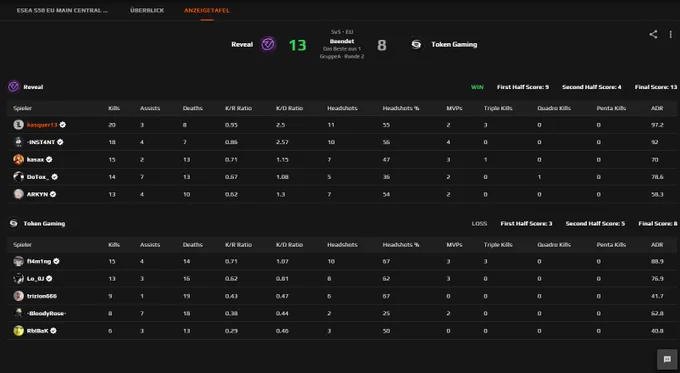680x373 pixels.
Task: Click Reveal's score of 13
Action: pos(298,45)
